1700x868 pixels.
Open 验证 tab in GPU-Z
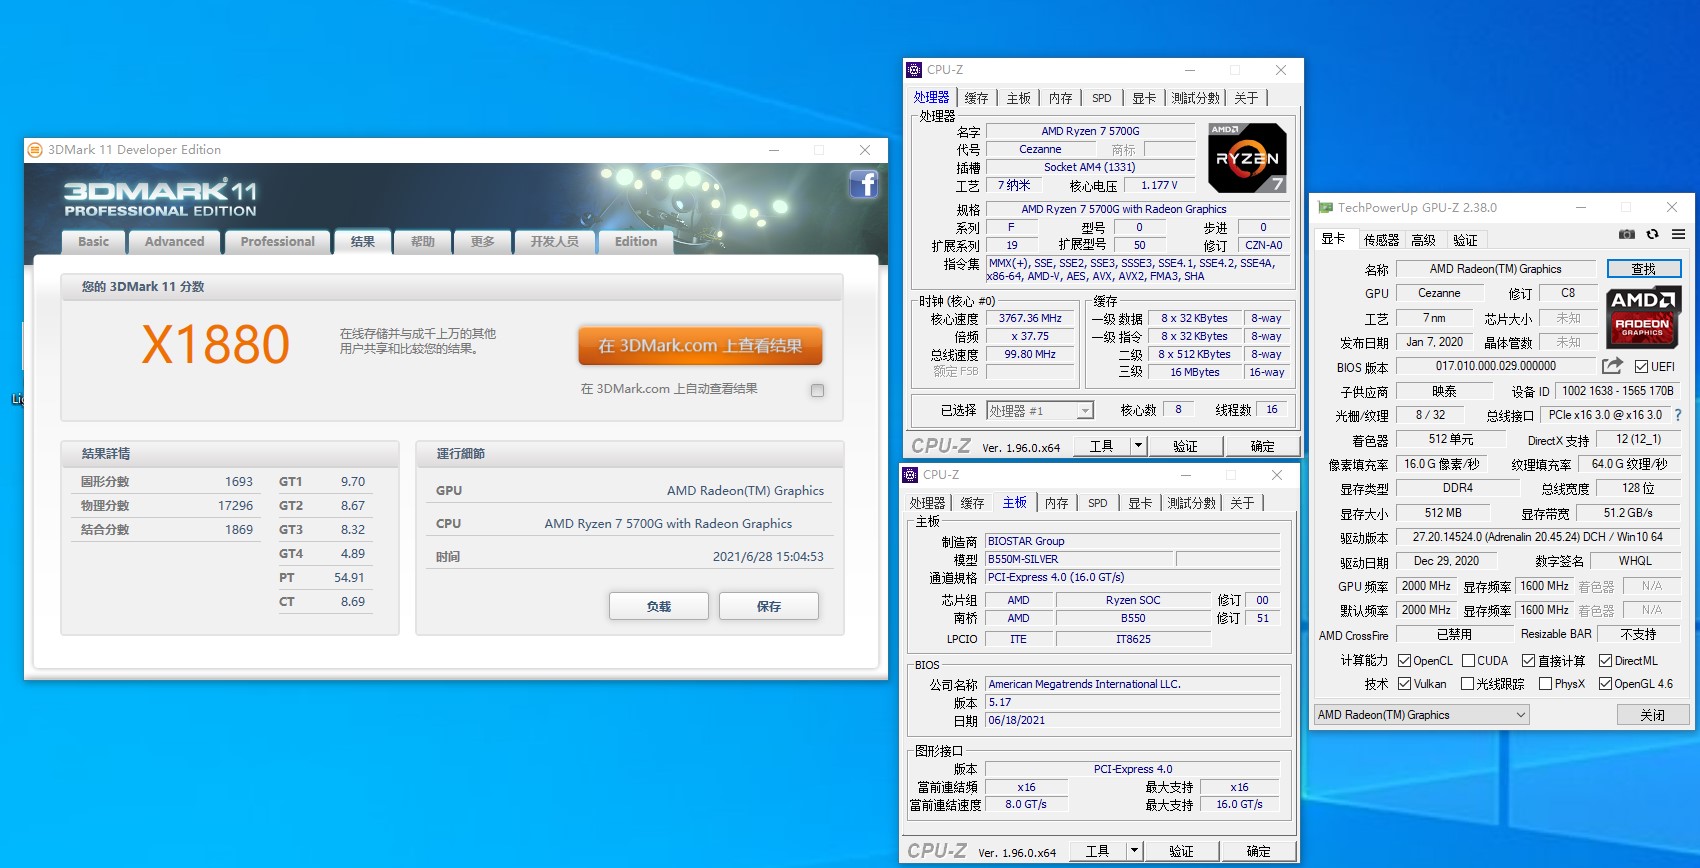pyautogui.click(x=1465, y=240)
